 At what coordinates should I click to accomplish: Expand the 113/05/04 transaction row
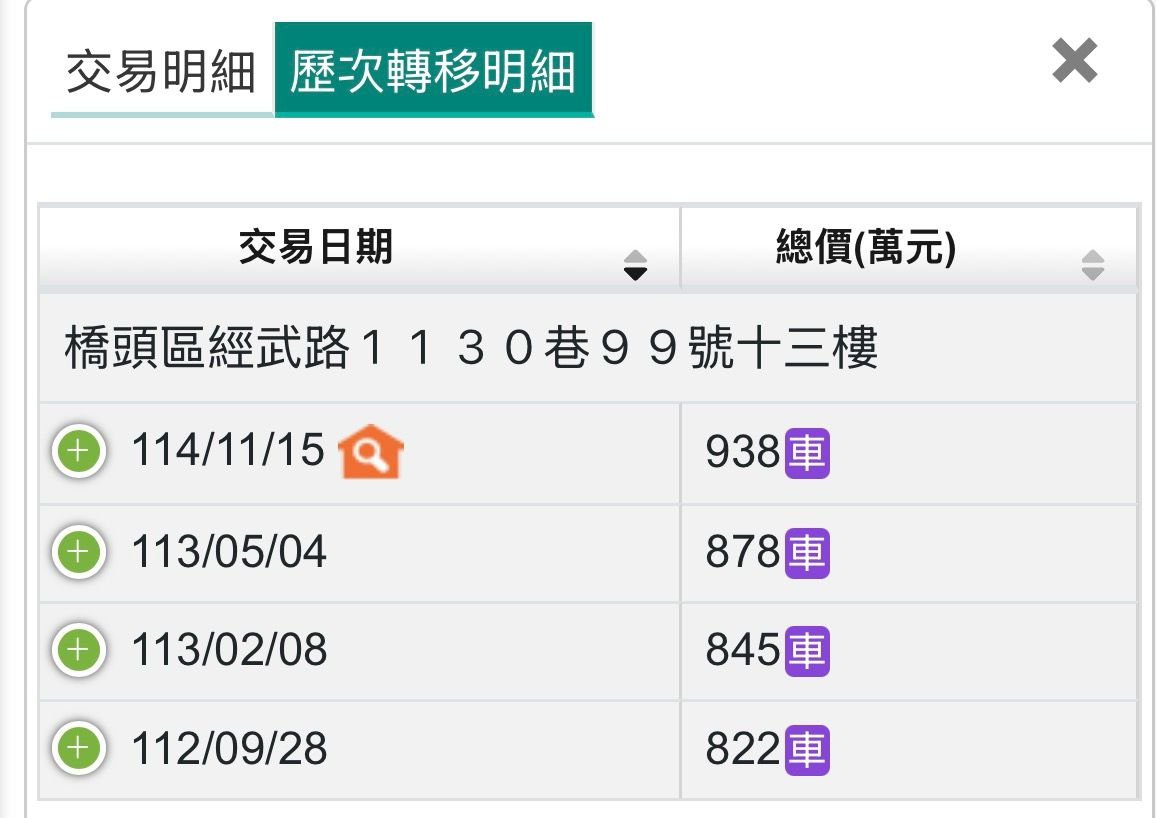click(79, 552)
